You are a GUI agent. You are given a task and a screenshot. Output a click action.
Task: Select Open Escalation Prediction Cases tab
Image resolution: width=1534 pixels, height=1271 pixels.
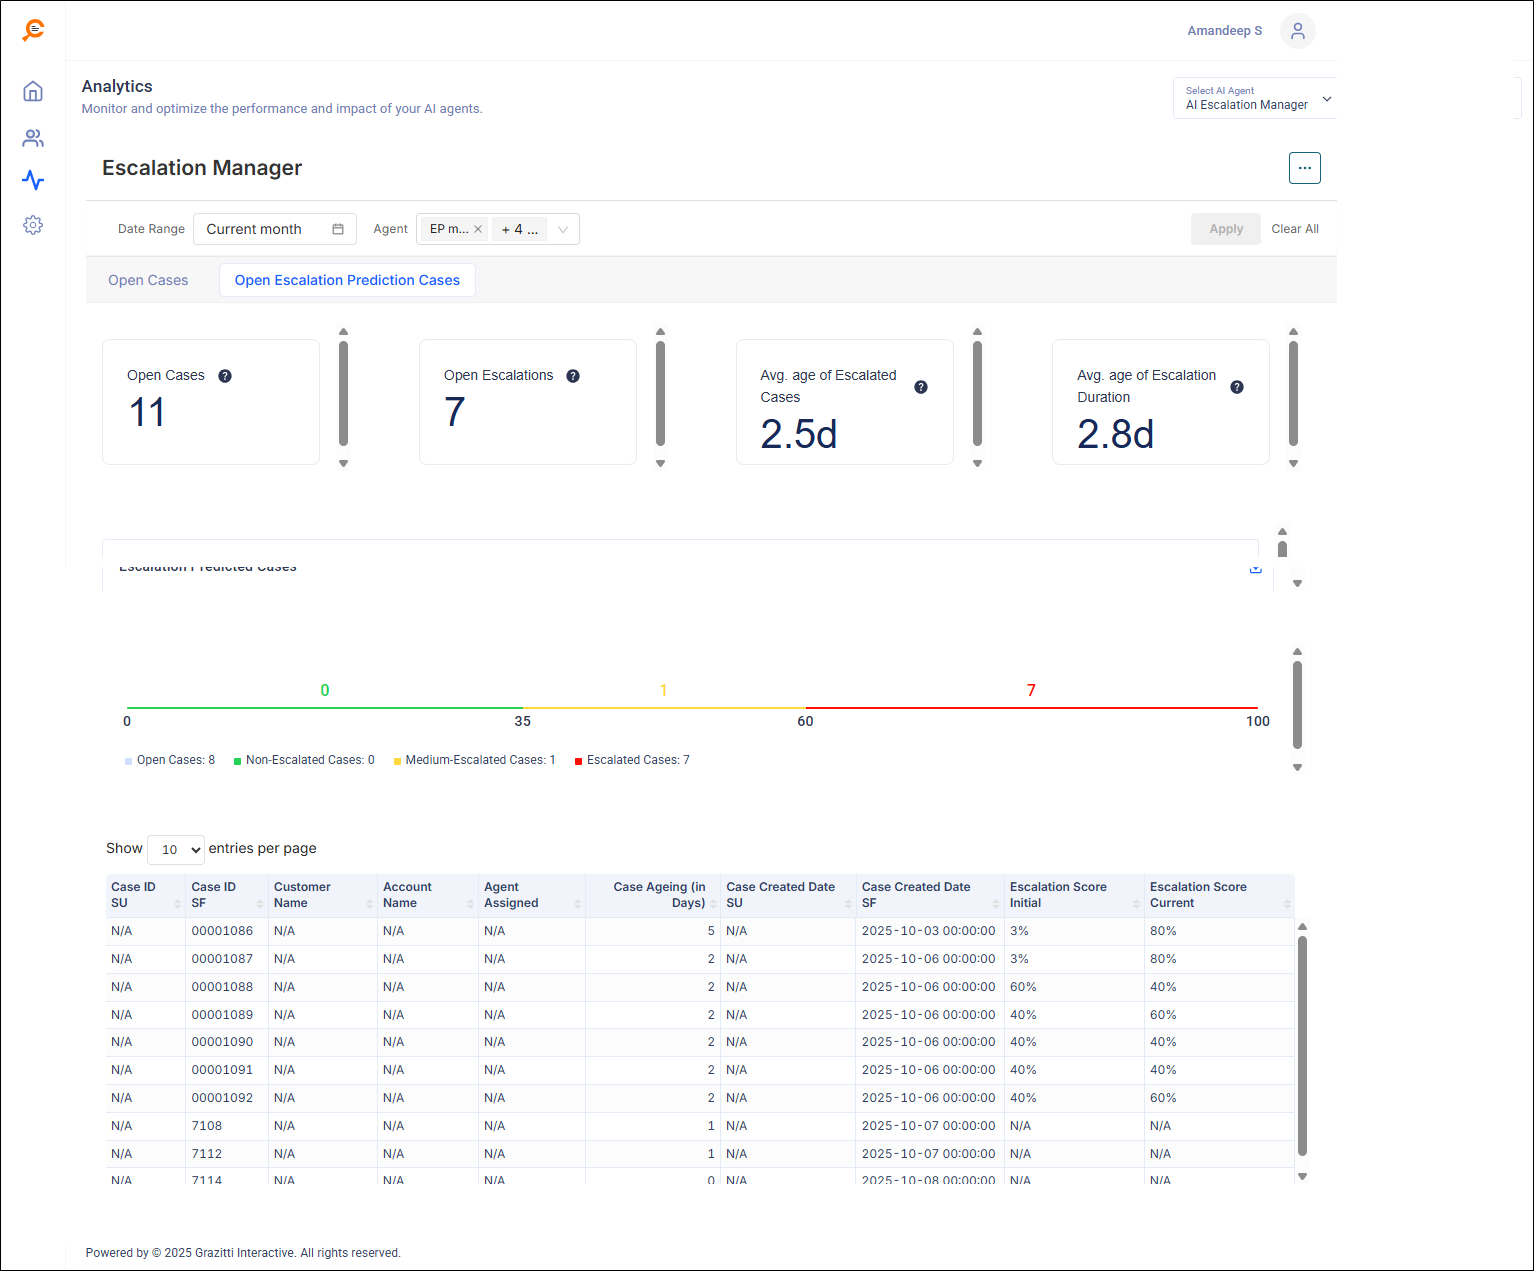click(x=347, y=280)
